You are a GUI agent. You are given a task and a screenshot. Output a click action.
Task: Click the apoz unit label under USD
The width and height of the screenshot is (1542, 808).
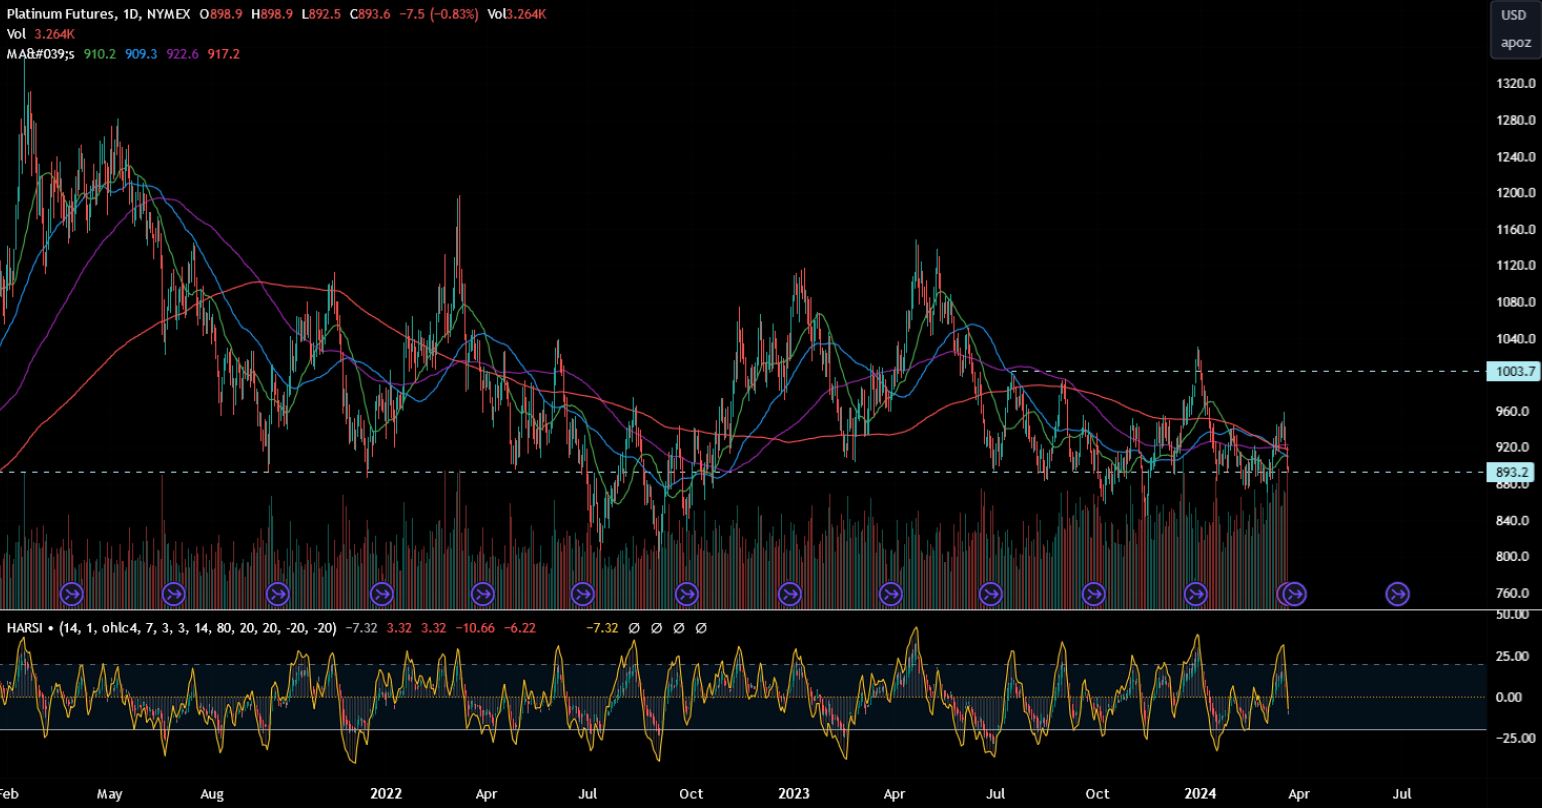click(1514, 43)
